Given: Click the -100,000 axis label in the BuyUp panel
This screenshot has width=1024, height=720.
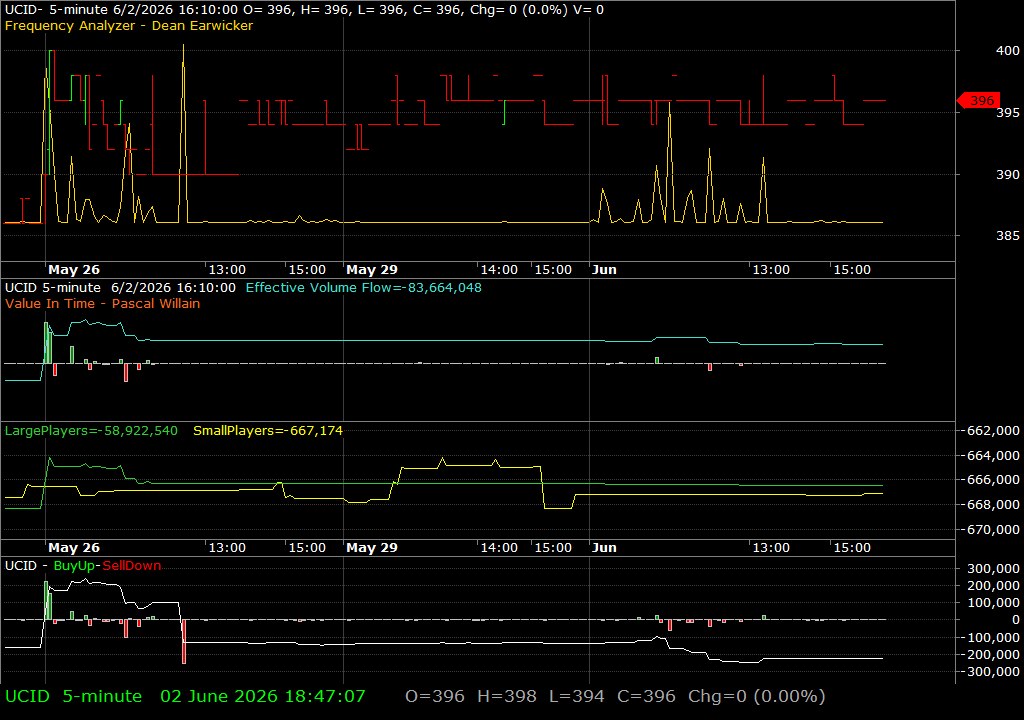Looking at the screenshot, I should [991, 637].
